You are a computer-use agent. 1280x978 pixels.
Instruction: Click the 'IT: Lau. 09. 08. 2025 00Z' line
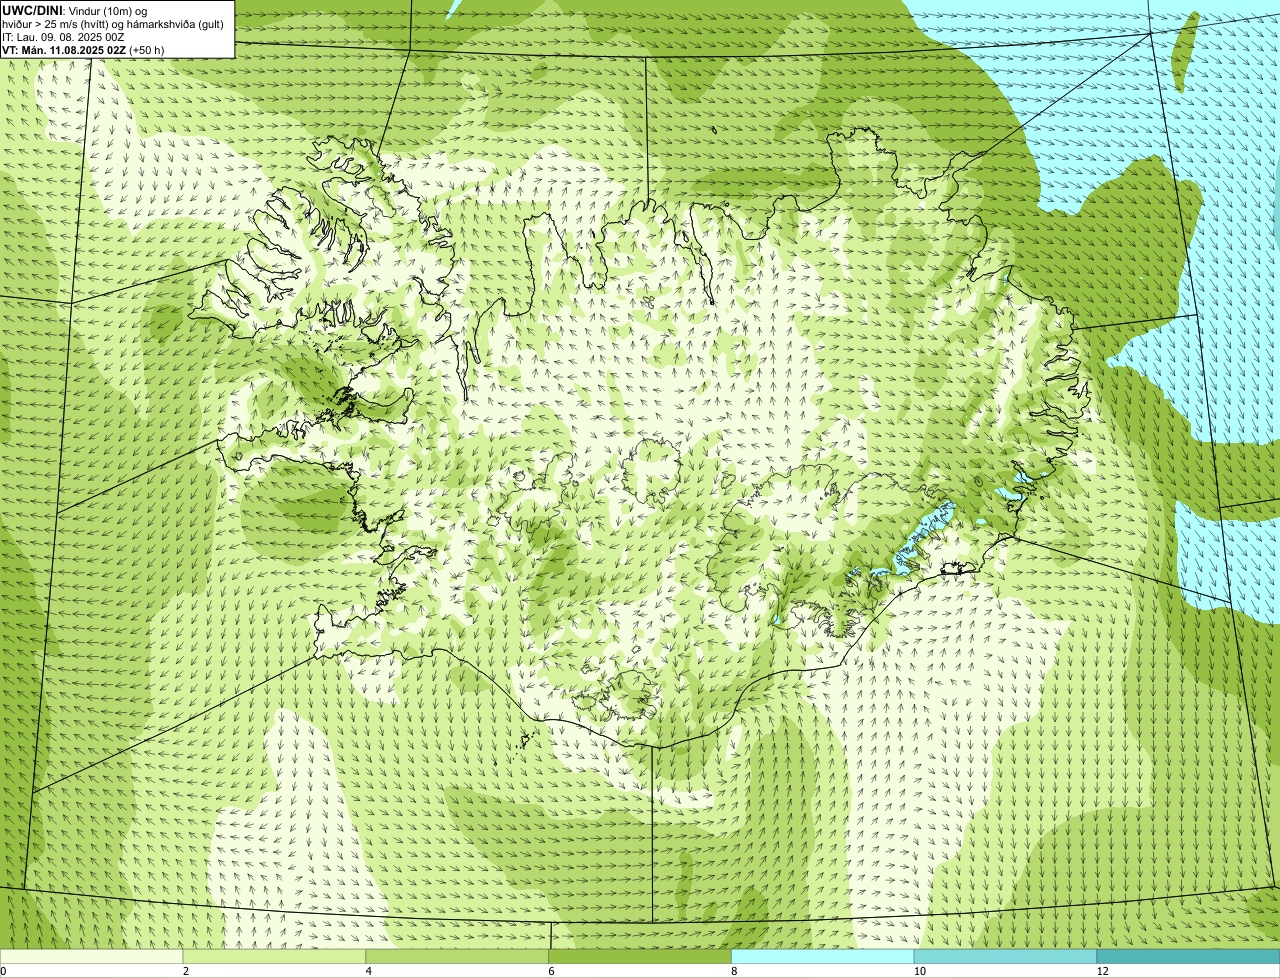click(63, 37)
